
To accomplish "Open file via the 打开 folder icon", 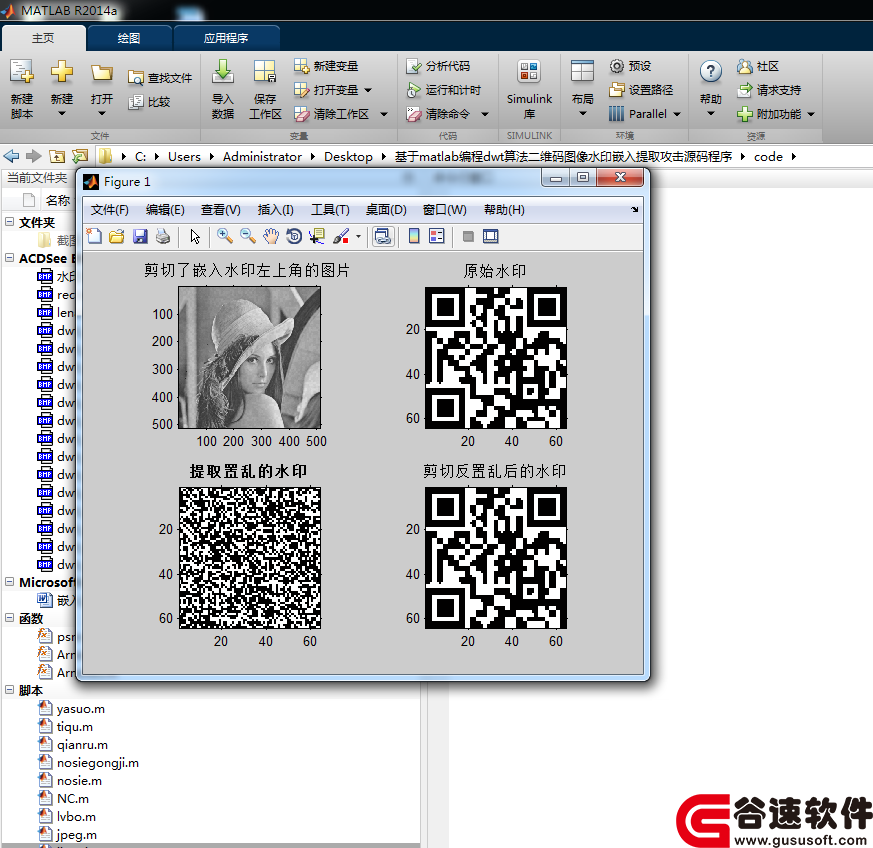I will tap(101, 73).
